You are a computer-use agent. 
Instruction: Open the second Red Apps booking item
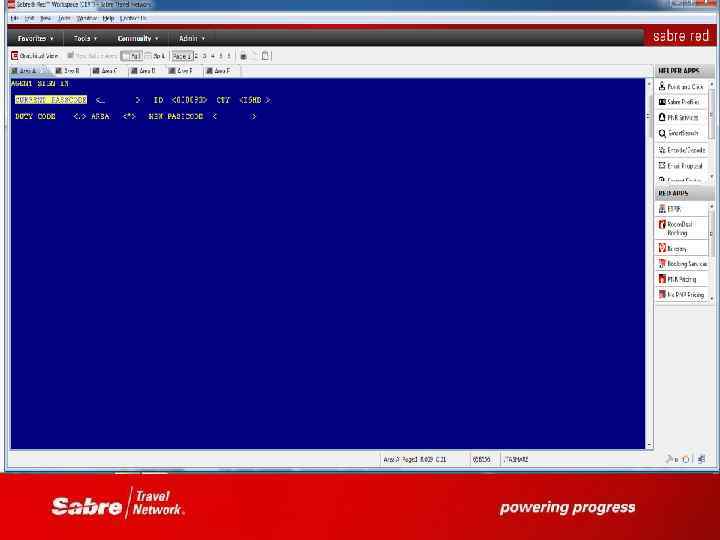[681, 228]
